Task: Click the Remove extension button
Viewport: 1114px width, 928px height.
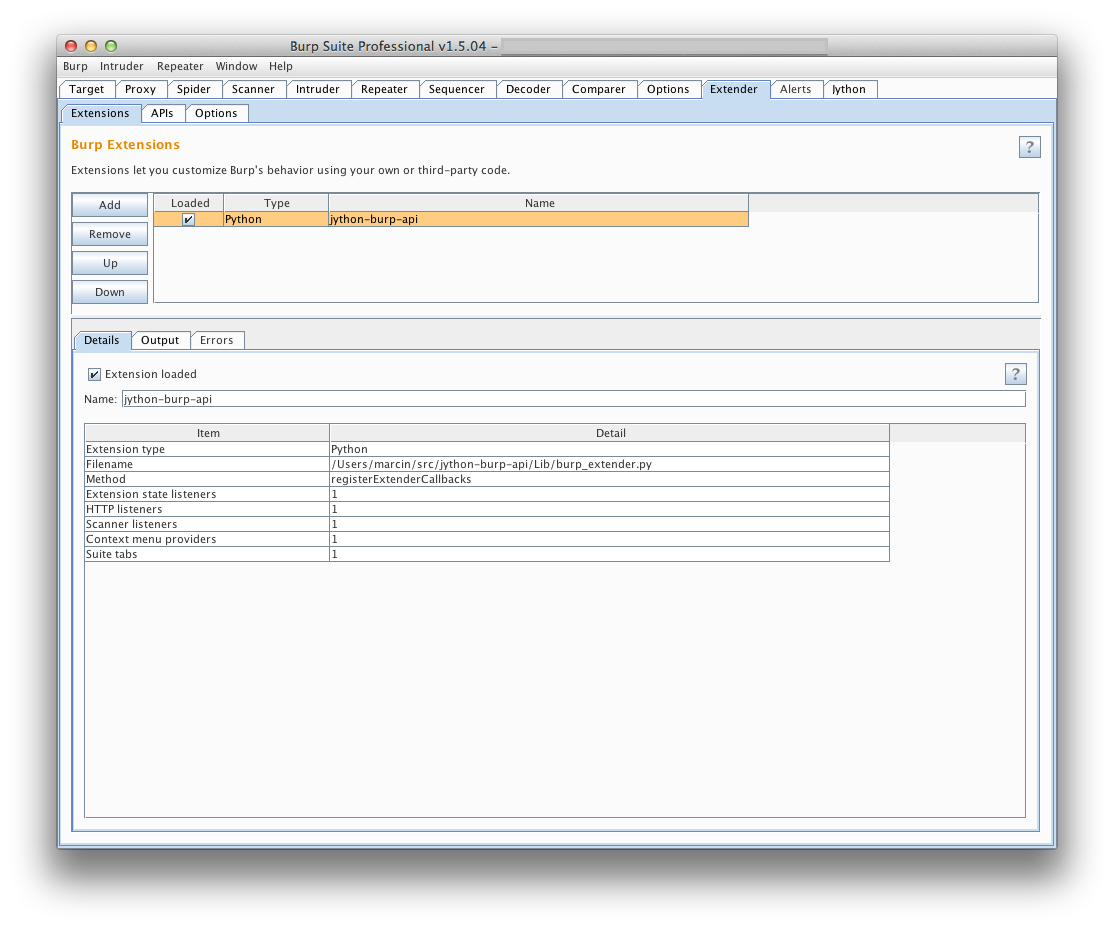Action: (109, 234)
